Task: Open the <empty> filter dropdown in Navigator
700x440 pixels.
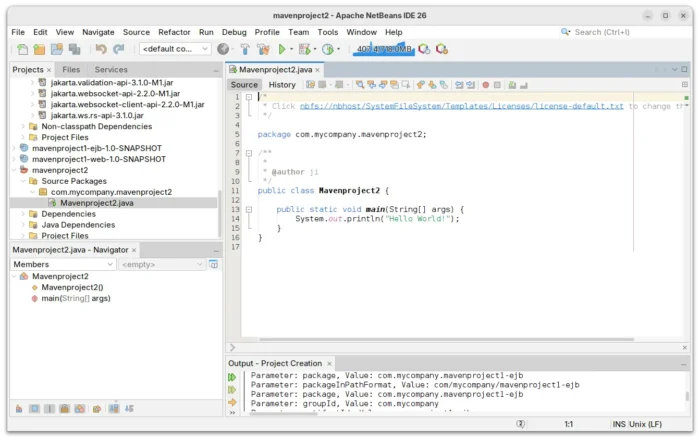Action: pos(162,265)
